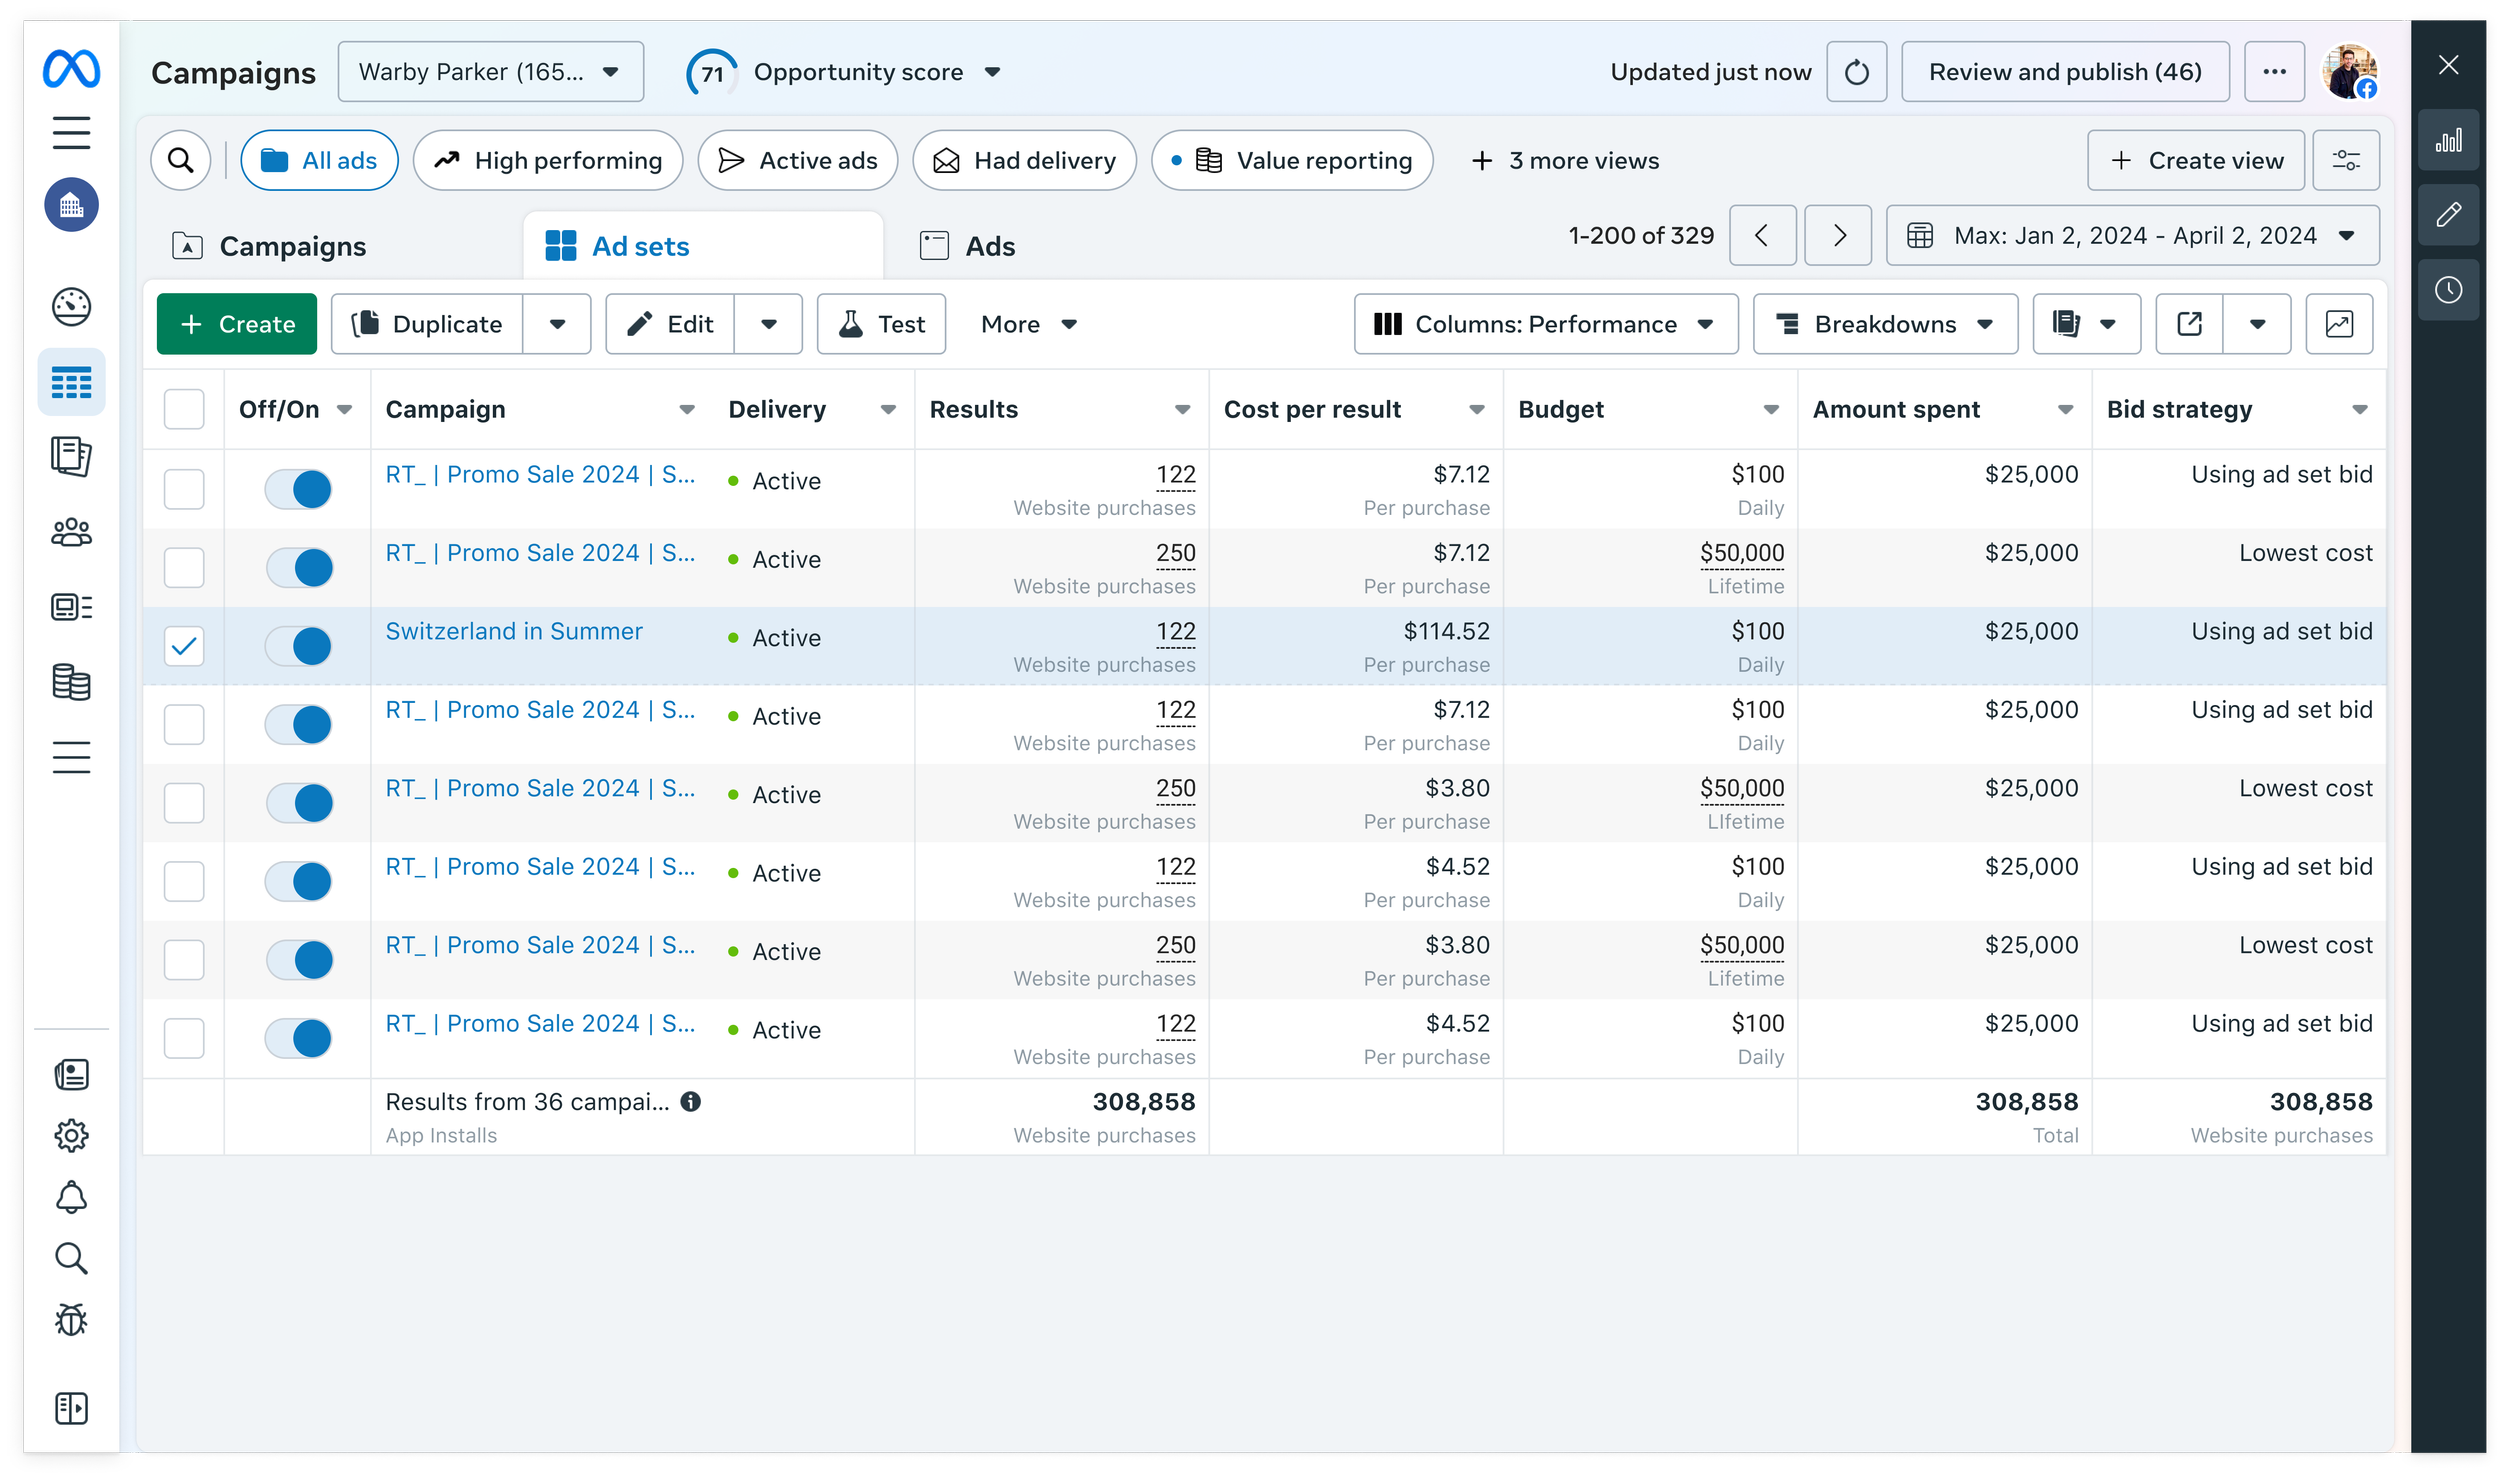
Task: Open the ad creative list icon in sidebar
Action: (71, 607)
